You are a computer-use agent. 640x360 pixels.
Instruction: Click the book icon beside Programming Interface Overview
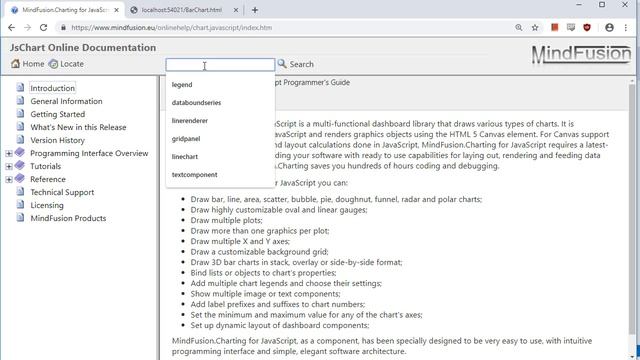[x=20, y=152]
